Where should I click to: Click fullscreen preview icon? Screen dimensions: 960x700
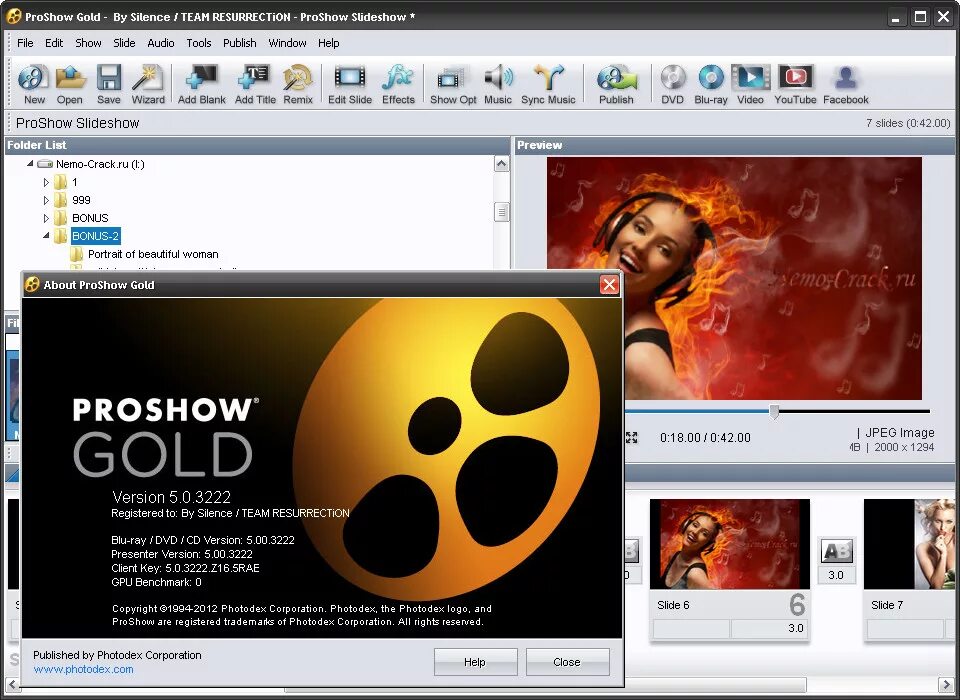pyautogui.click(x=632, y=437)
